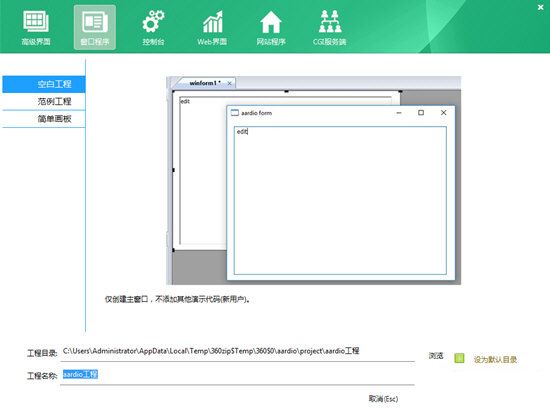Focus the 工程目录 path field
Screen dimensions: 550x408
point(237,351)
